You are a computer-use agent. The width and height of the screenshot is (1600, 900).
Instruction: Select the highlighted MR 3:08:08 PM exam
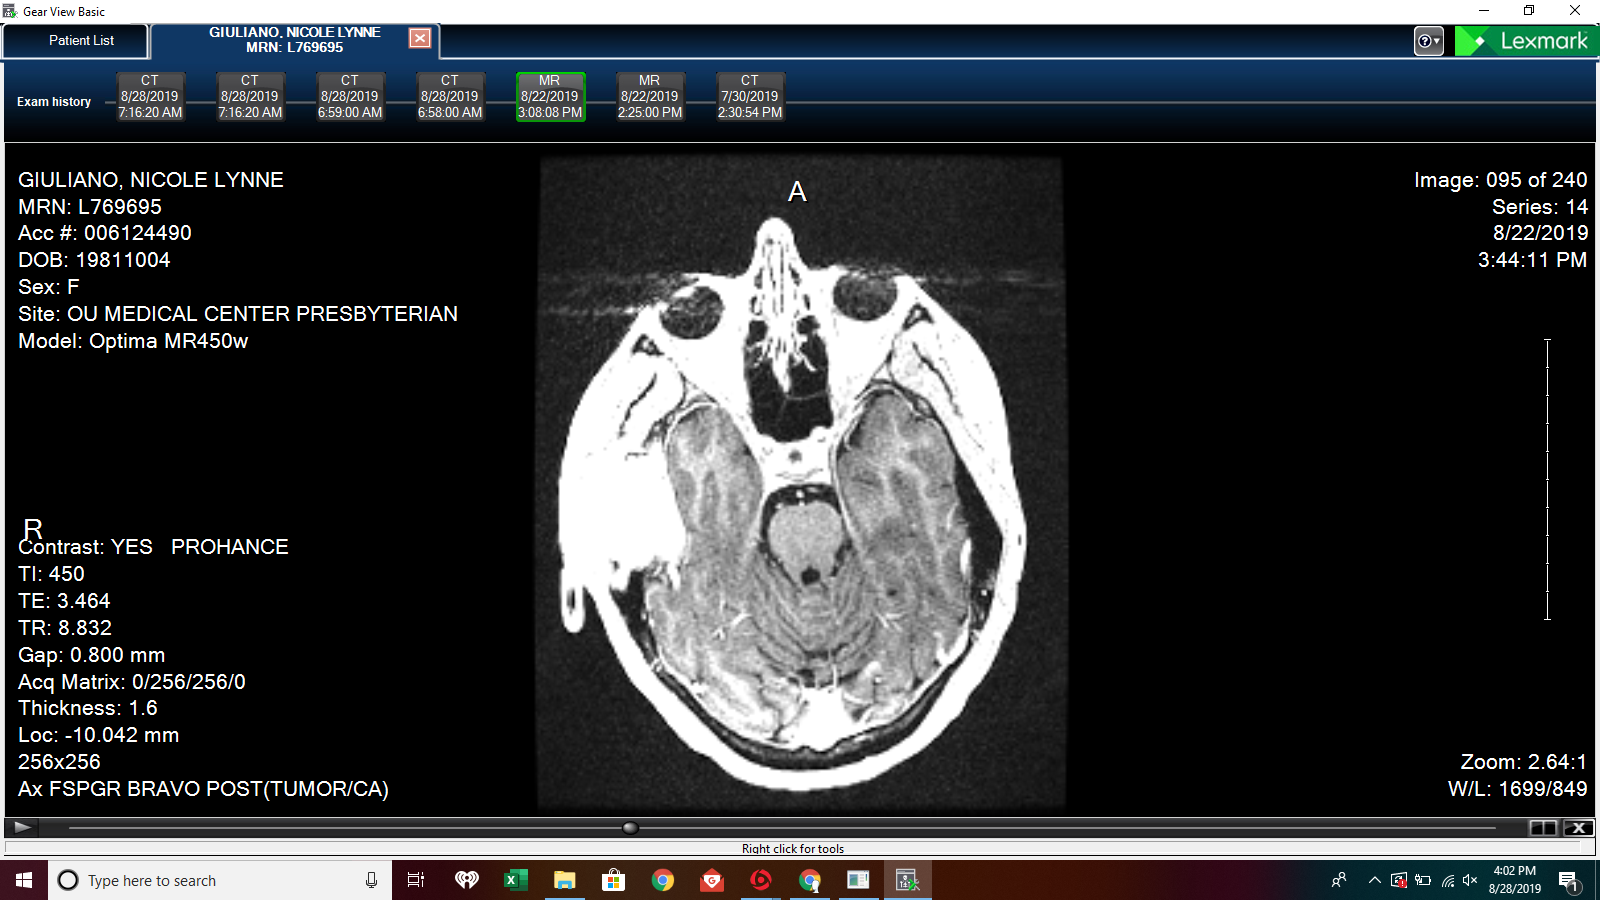[x=550, y=97]
